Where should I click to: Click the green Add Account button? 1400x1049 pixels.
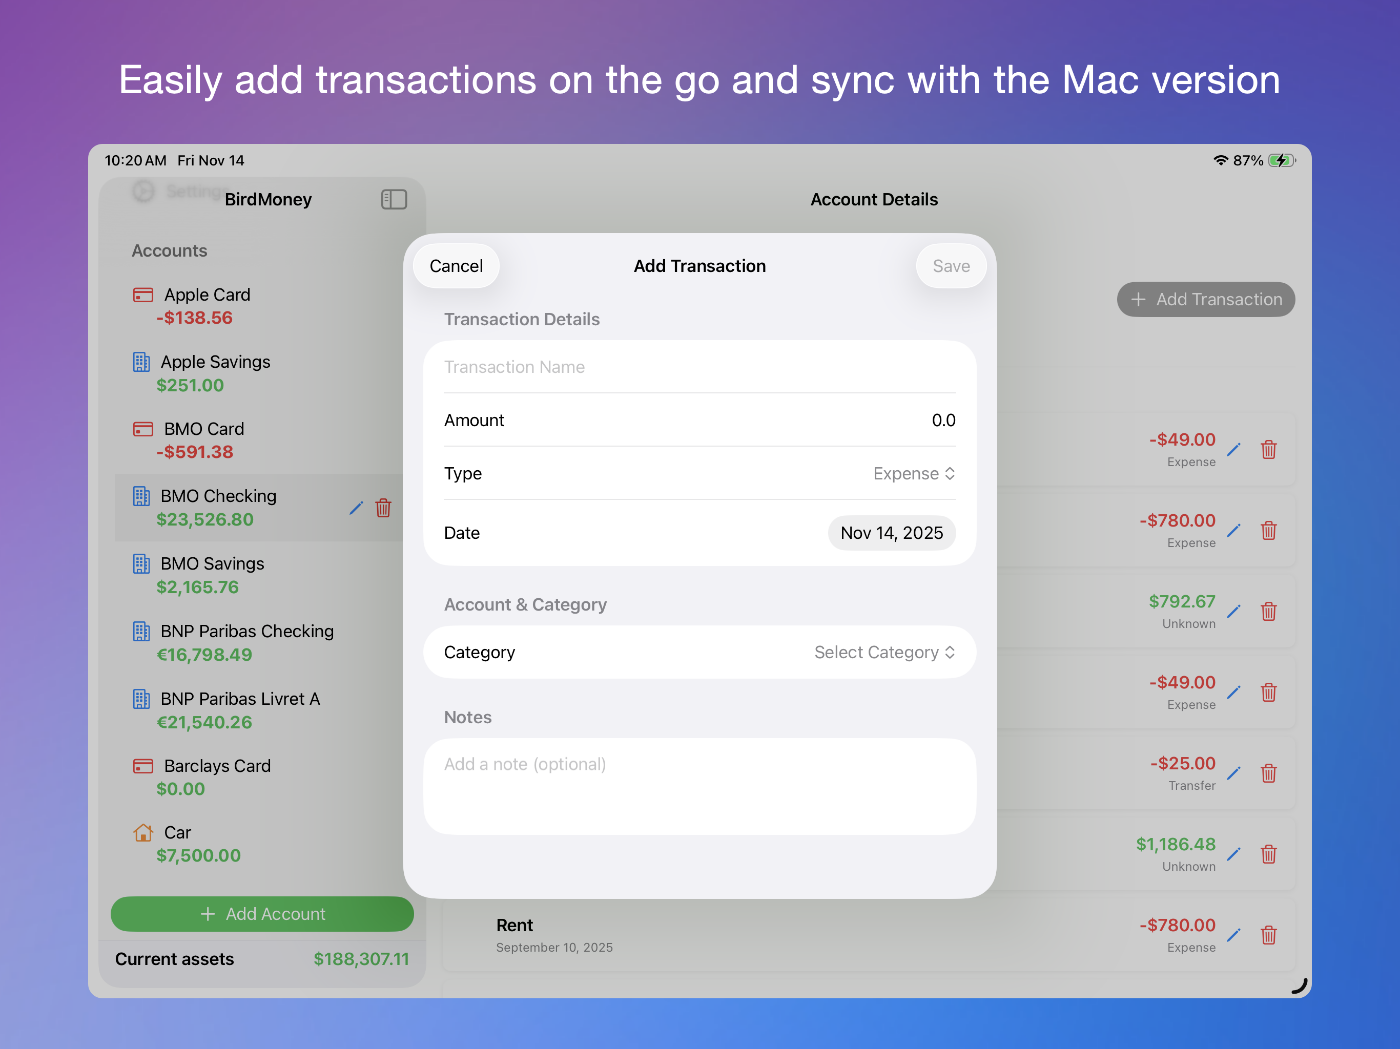(262, 914)
